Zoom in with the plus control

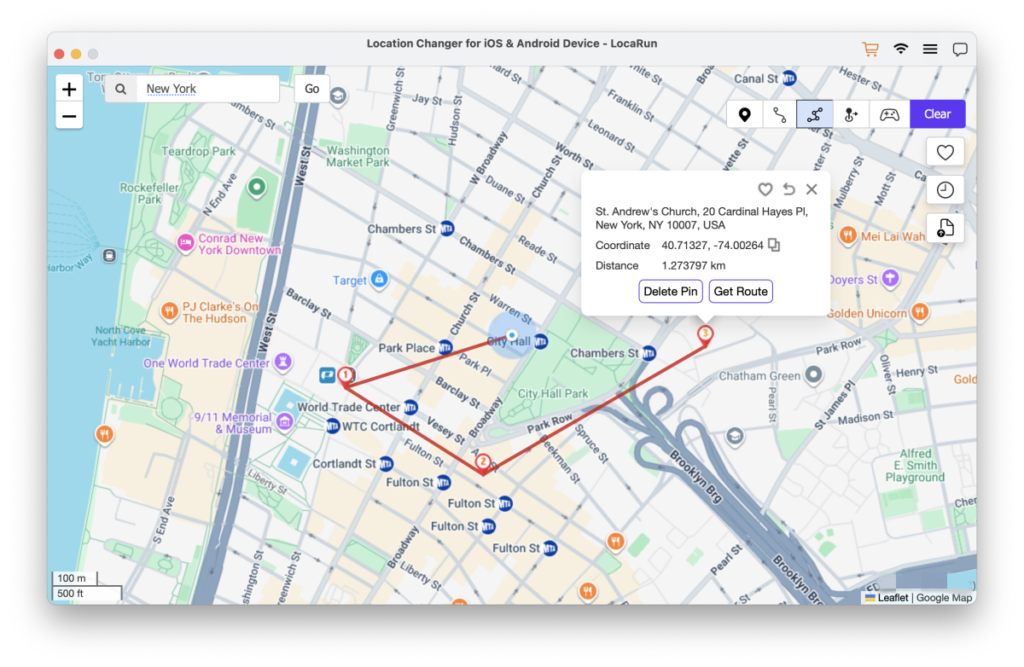coord(68,89)
